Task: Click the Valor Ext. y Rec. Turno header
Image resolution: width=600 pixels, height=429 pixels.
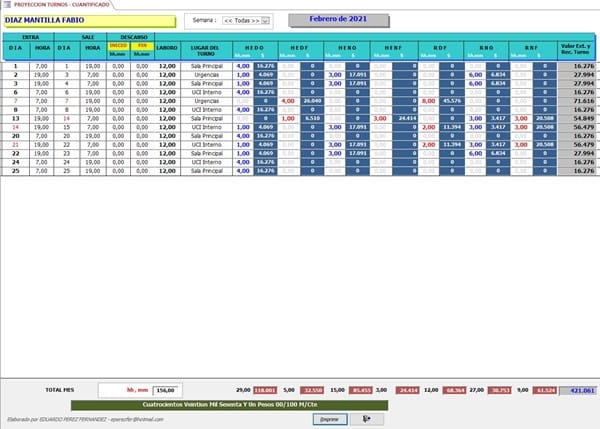Action: pyautogui.click(x=576, y=49)
